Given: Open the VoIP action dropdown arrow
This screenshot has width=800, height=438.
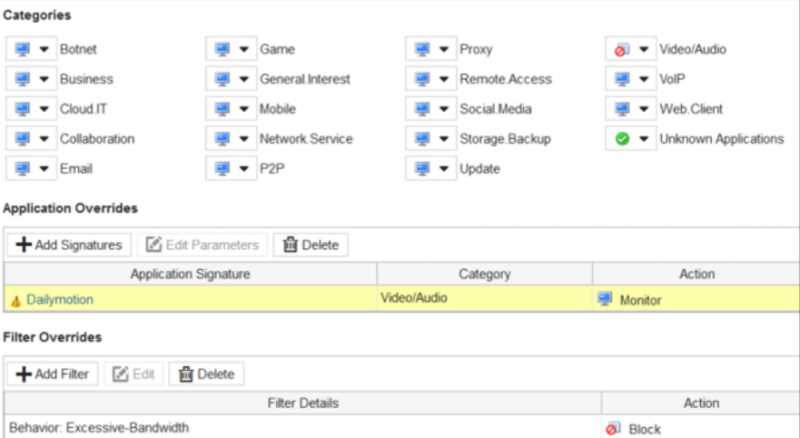Looking at the screenshot, I should pos(643,79).
